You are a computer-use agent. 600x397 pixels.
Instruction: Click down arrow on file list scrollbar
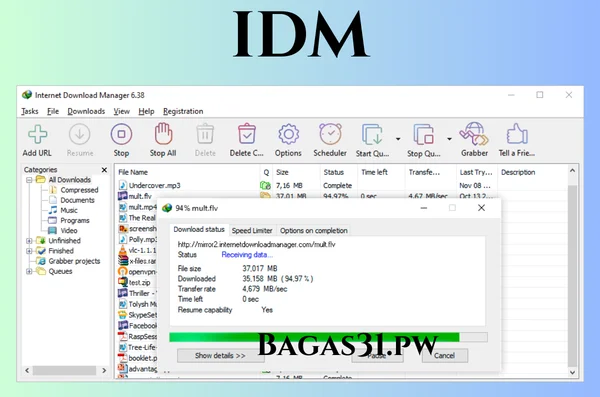[x=572, y=372]
